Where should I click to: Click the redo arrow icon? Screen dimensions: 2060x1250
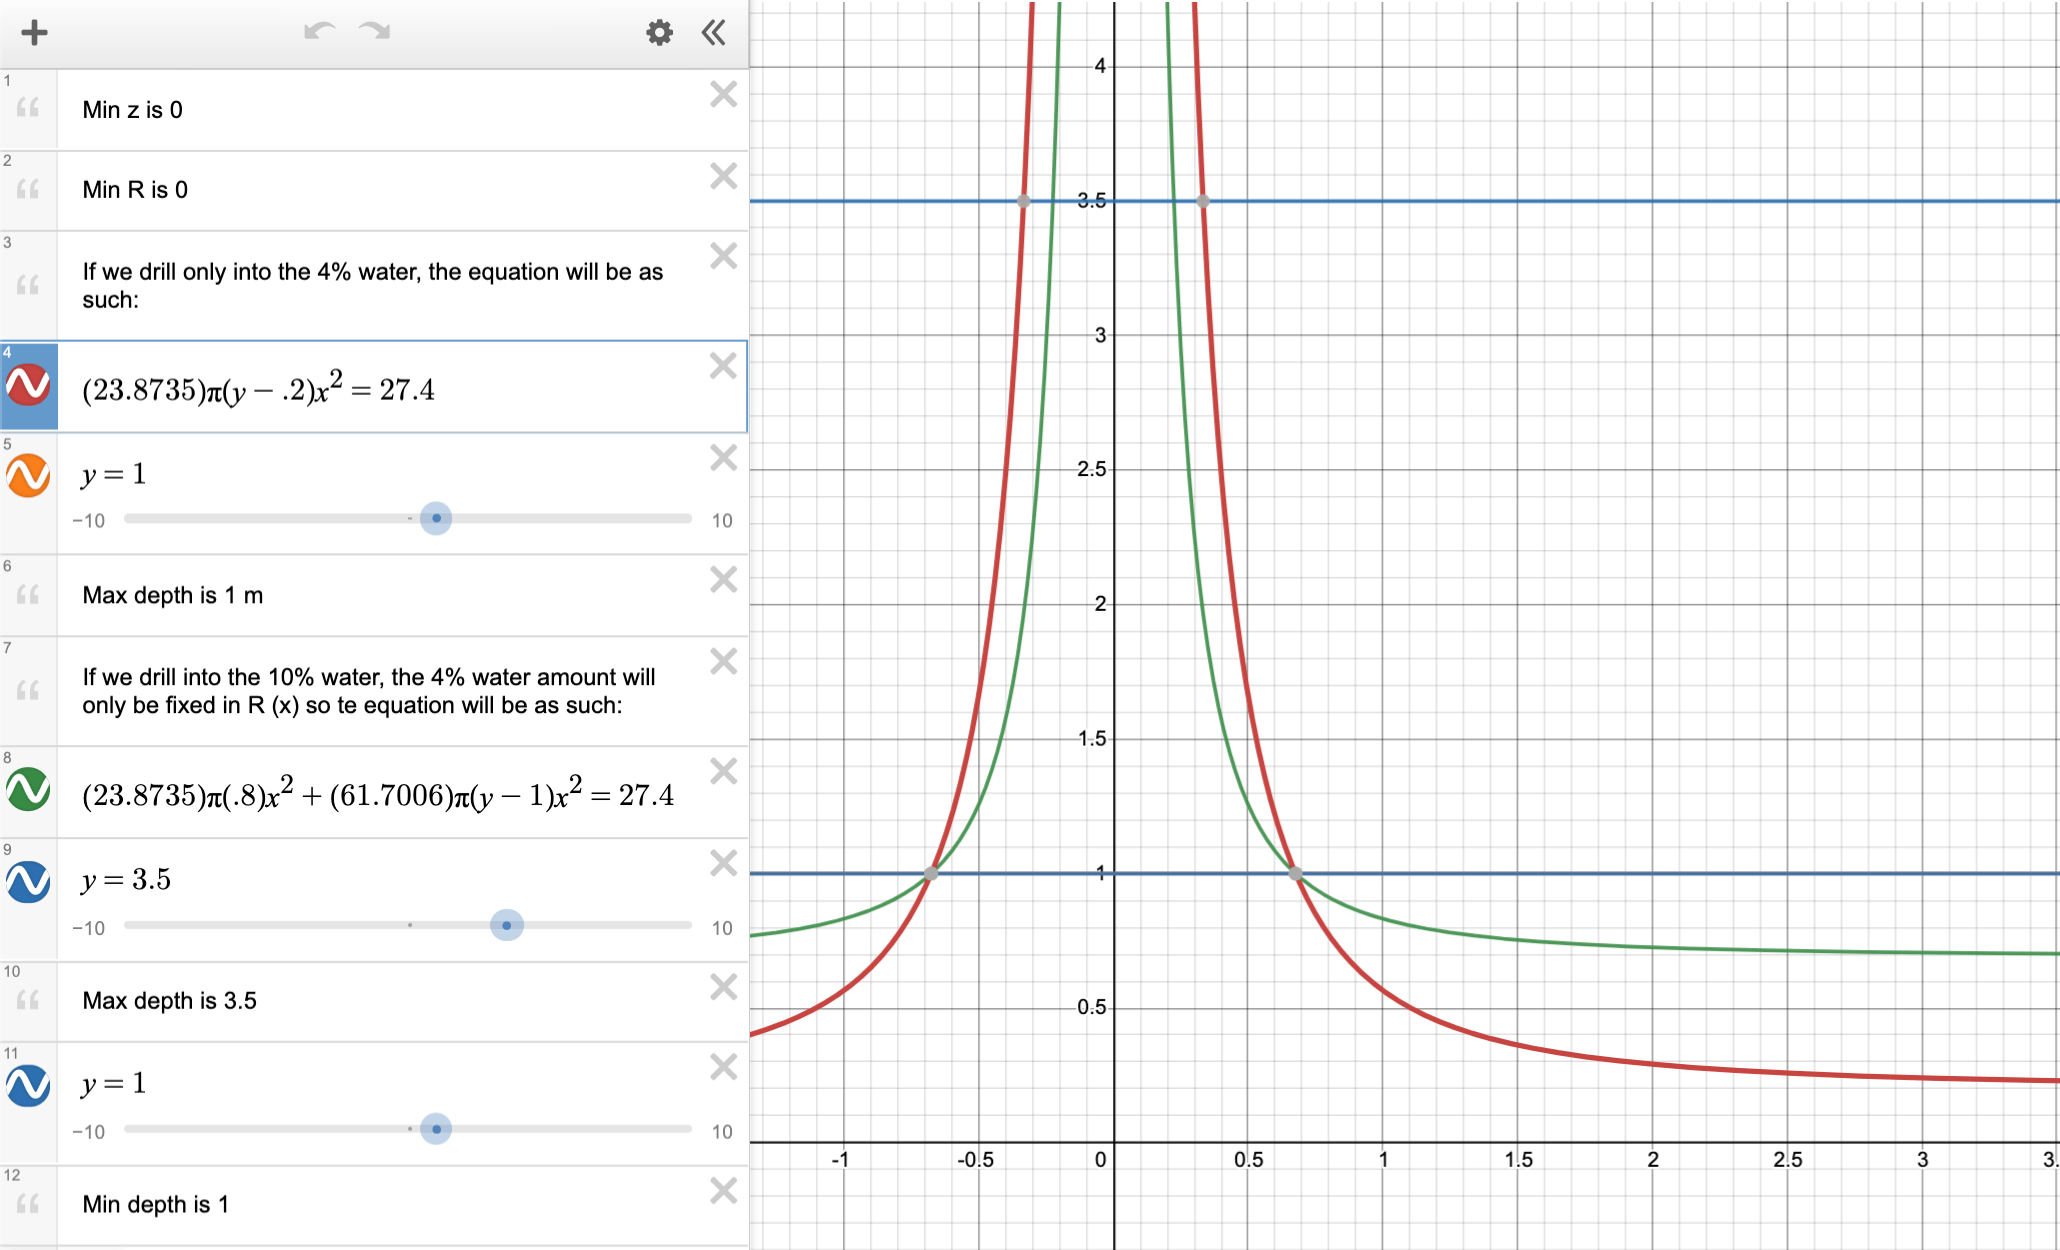[x=375, y=32]
